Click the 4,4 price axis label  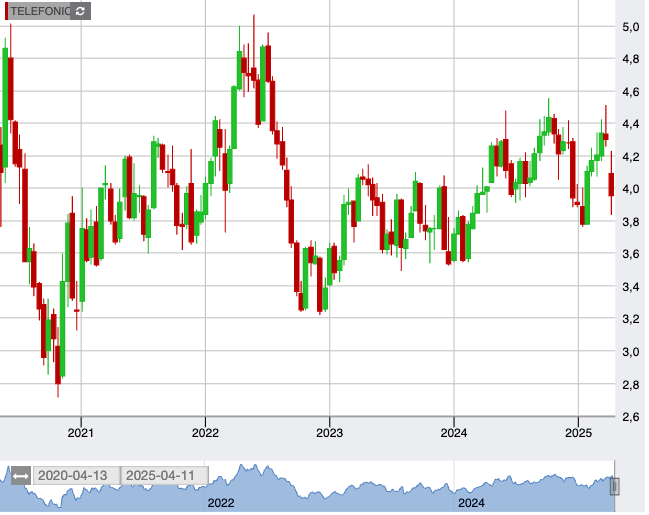[x=631, y=124]
